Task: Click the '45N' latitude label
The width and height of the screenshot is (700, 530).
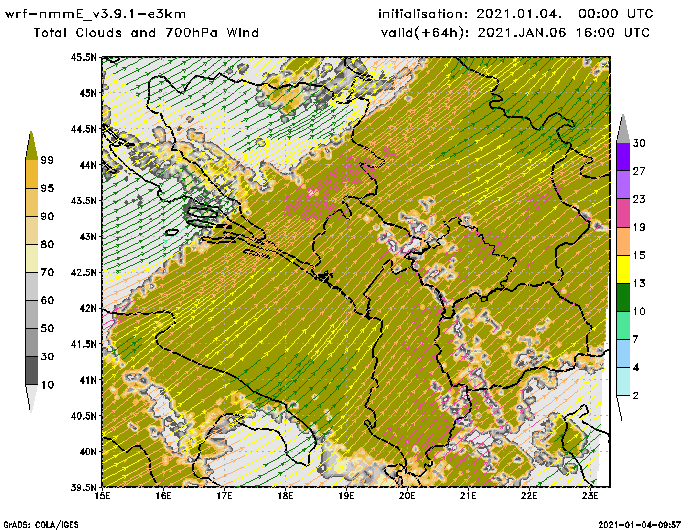Action: (x=88, y=93)
